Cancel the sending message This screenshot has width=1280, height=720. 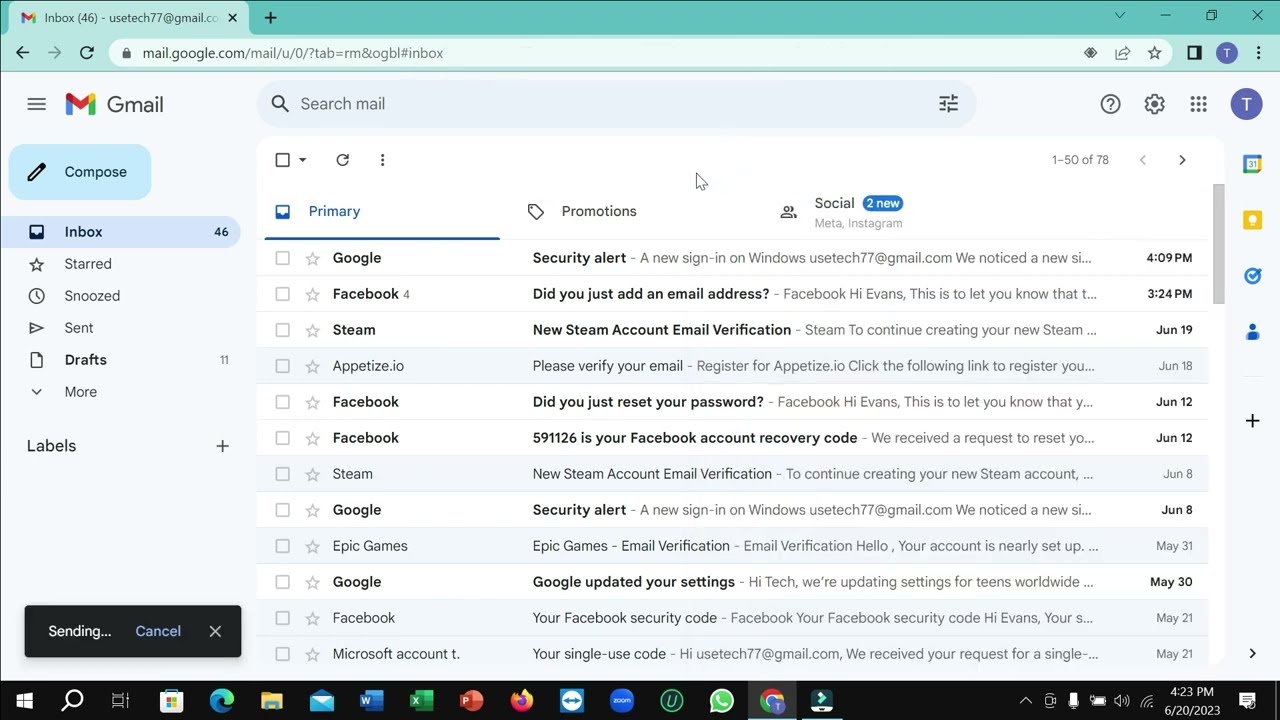[158, 631]
